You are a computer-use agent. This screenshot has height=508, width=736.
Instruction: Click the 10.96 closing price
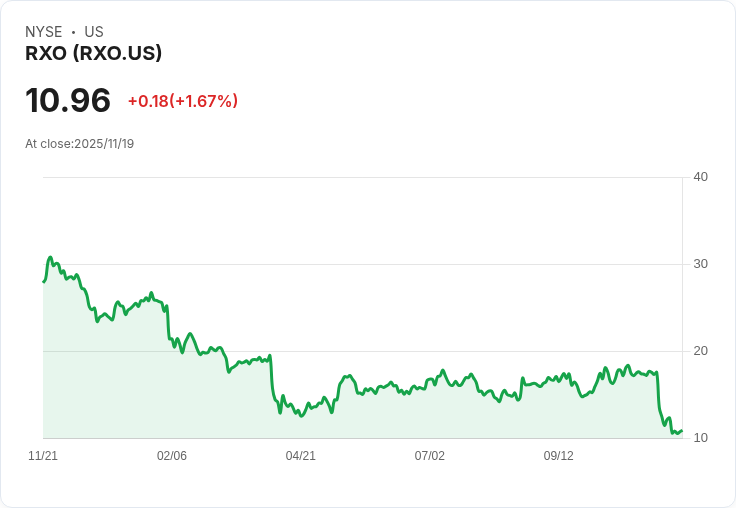point(68,101)
